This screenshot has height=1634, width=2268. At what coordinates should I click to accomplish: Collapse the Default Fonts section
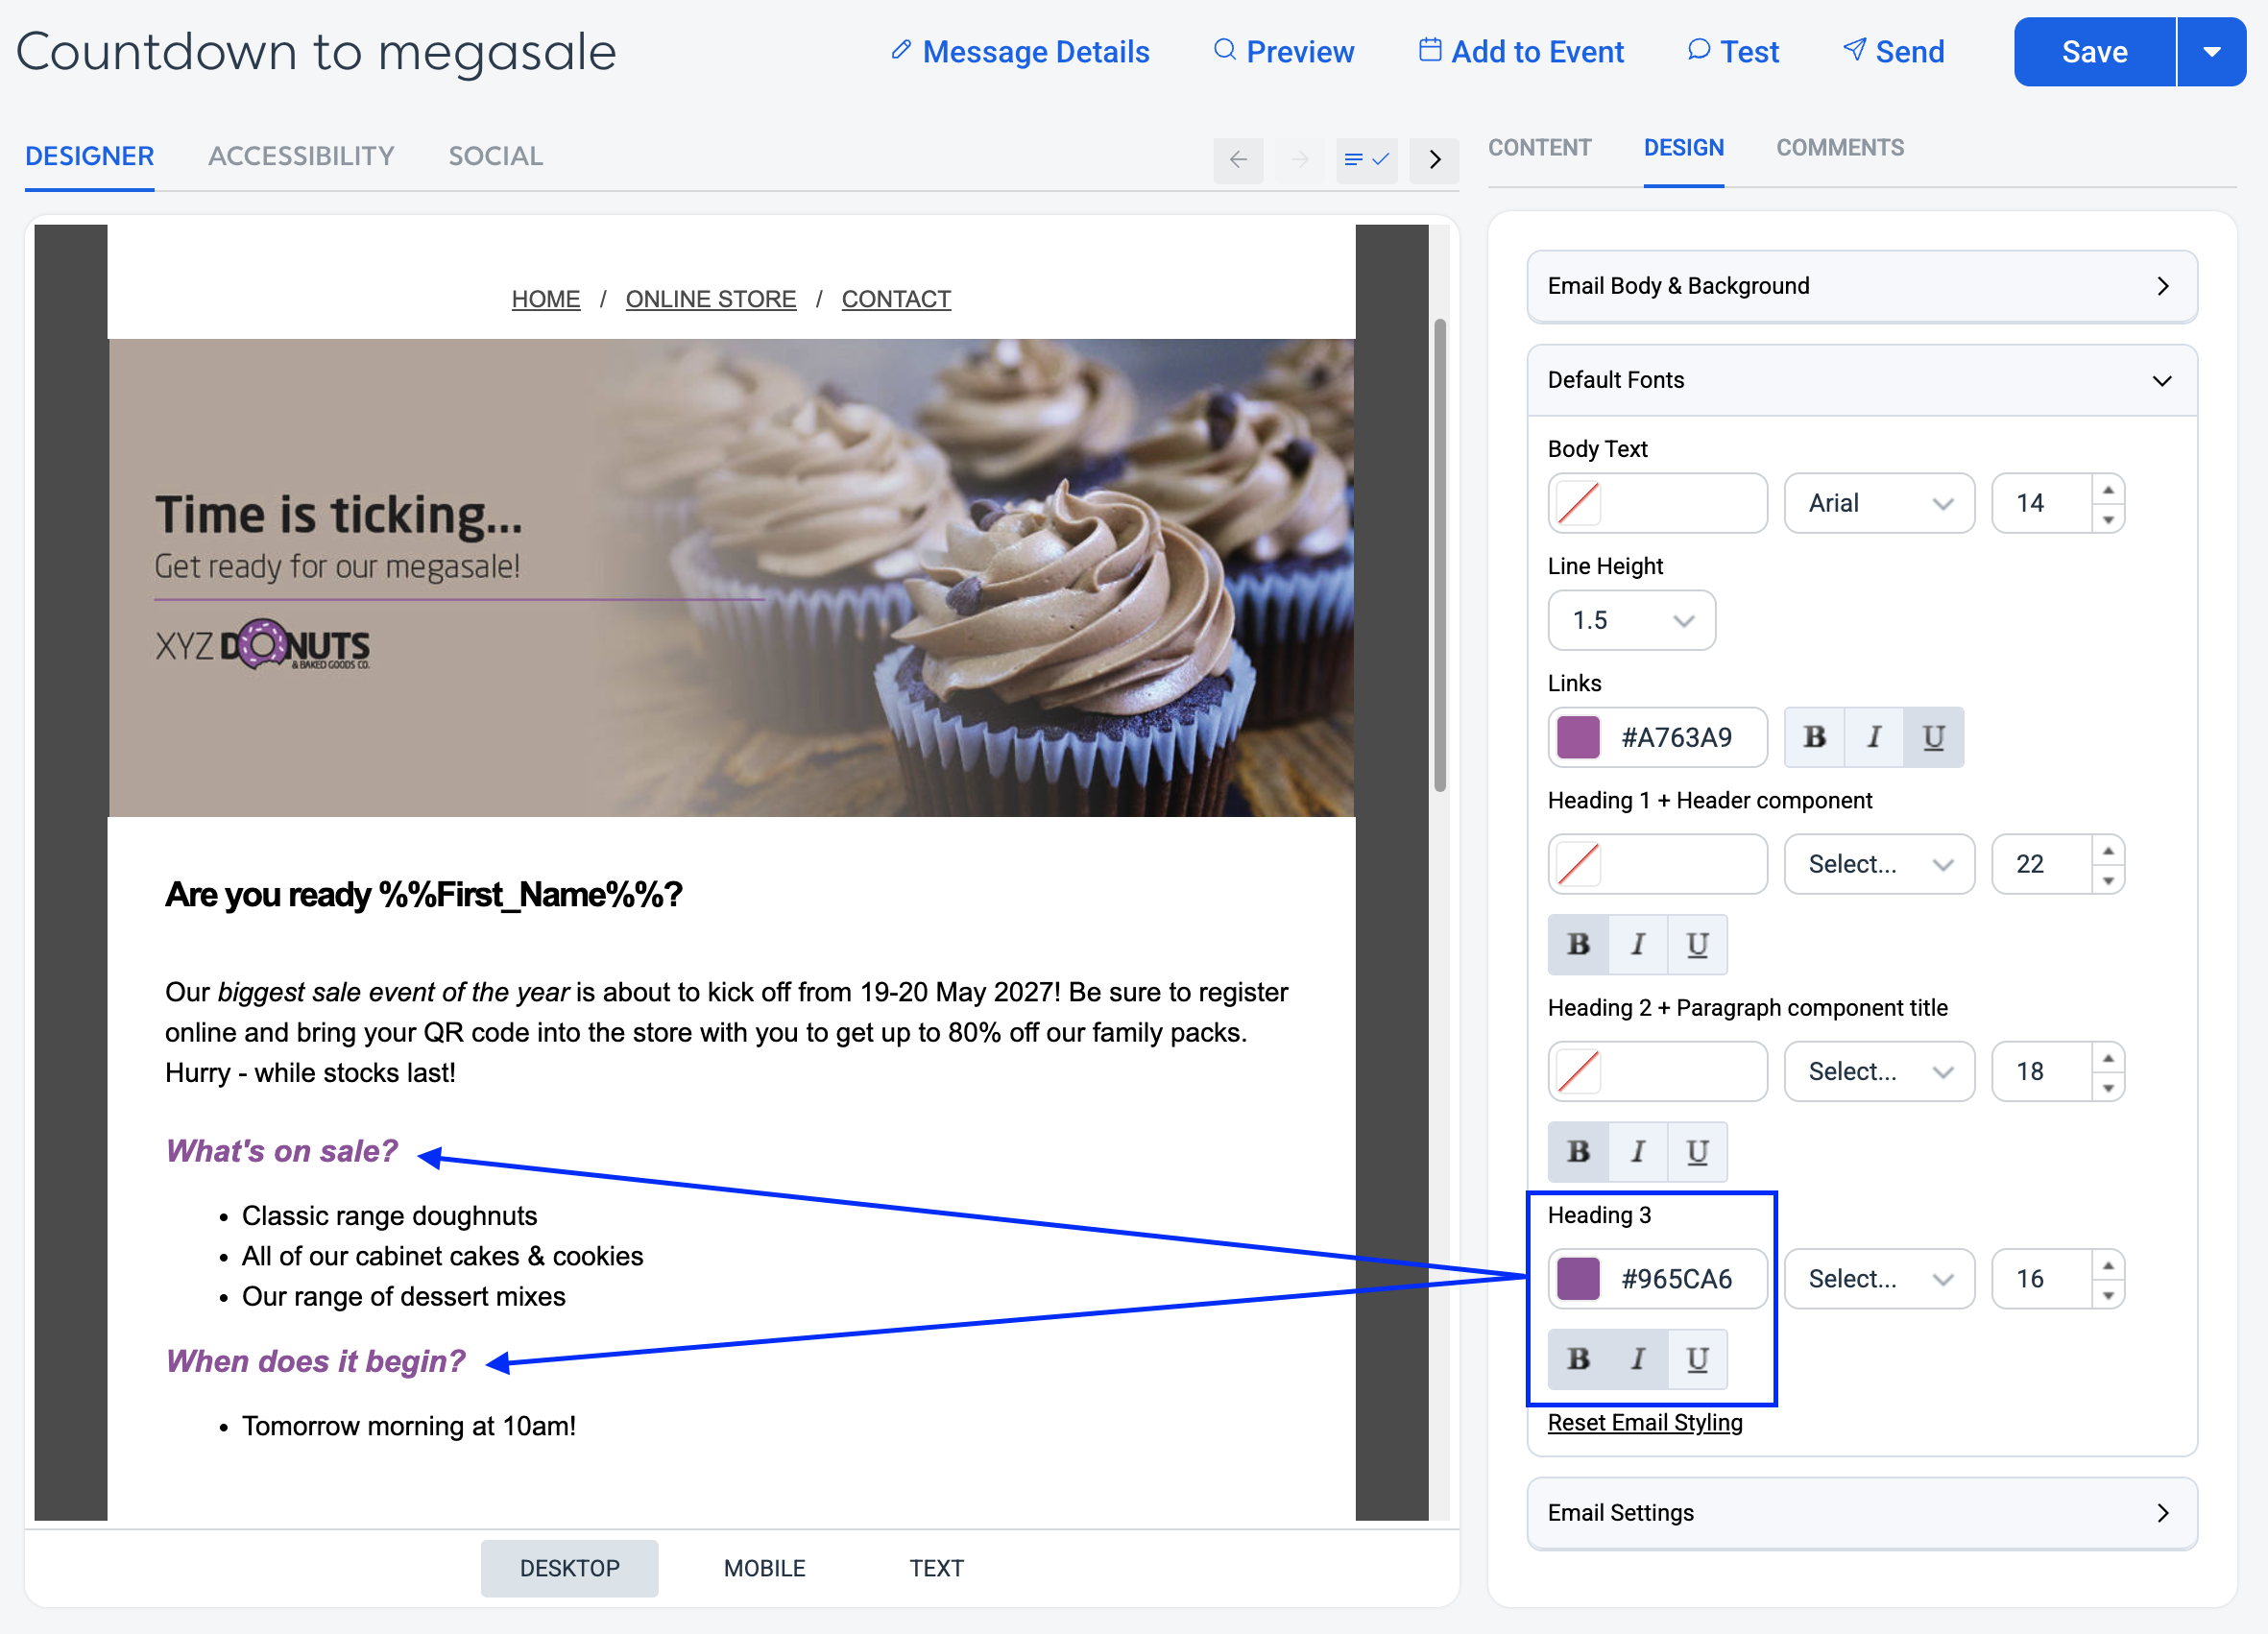[x=1861, y=380]
